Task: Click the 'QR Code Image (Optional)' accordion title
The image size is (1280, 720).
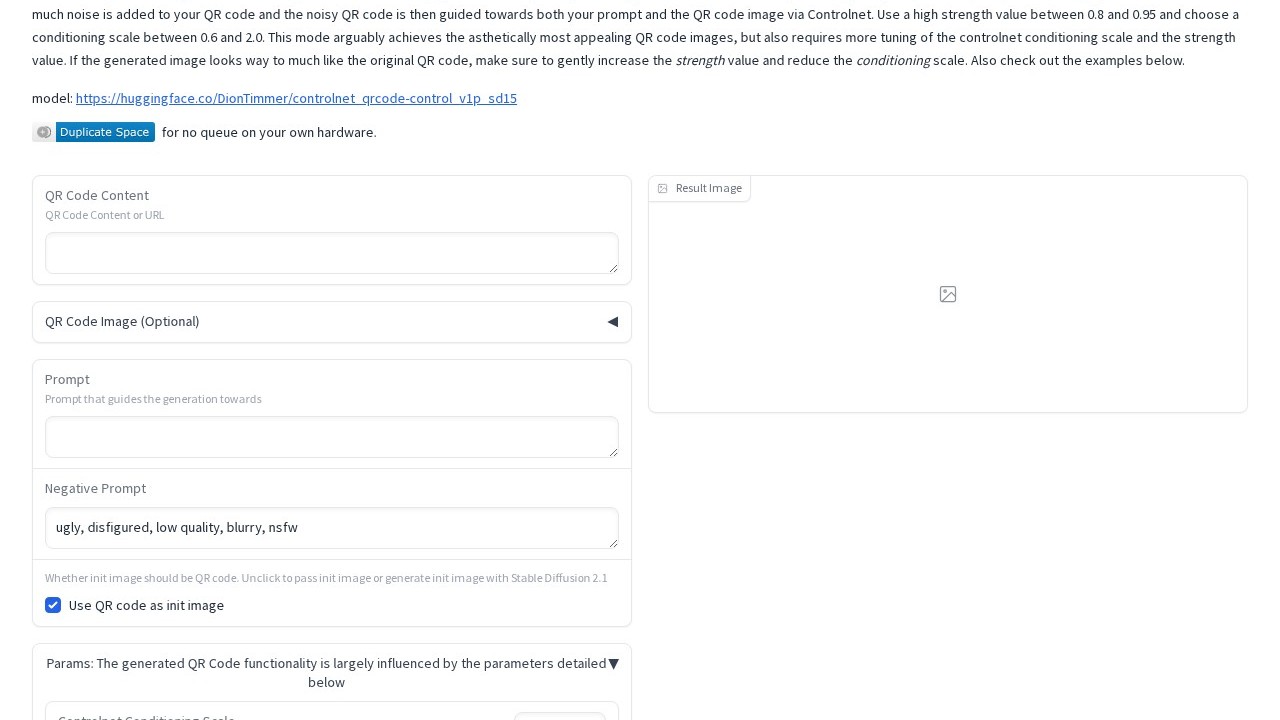Action: (122, 321)
